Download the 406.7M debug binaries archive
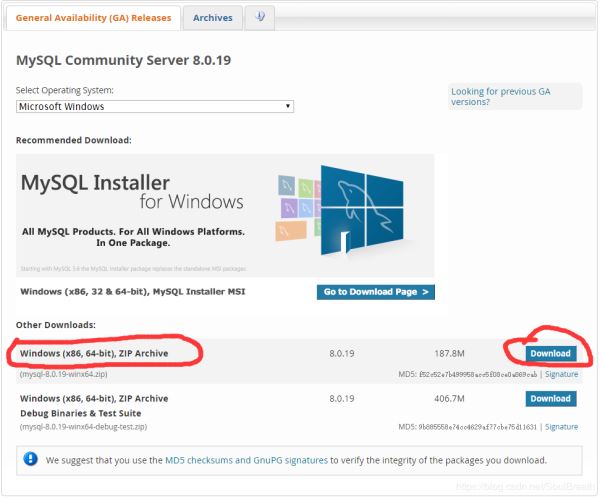Image resolution: width=600 pixels, height=498 pixels. click(550, 398)
